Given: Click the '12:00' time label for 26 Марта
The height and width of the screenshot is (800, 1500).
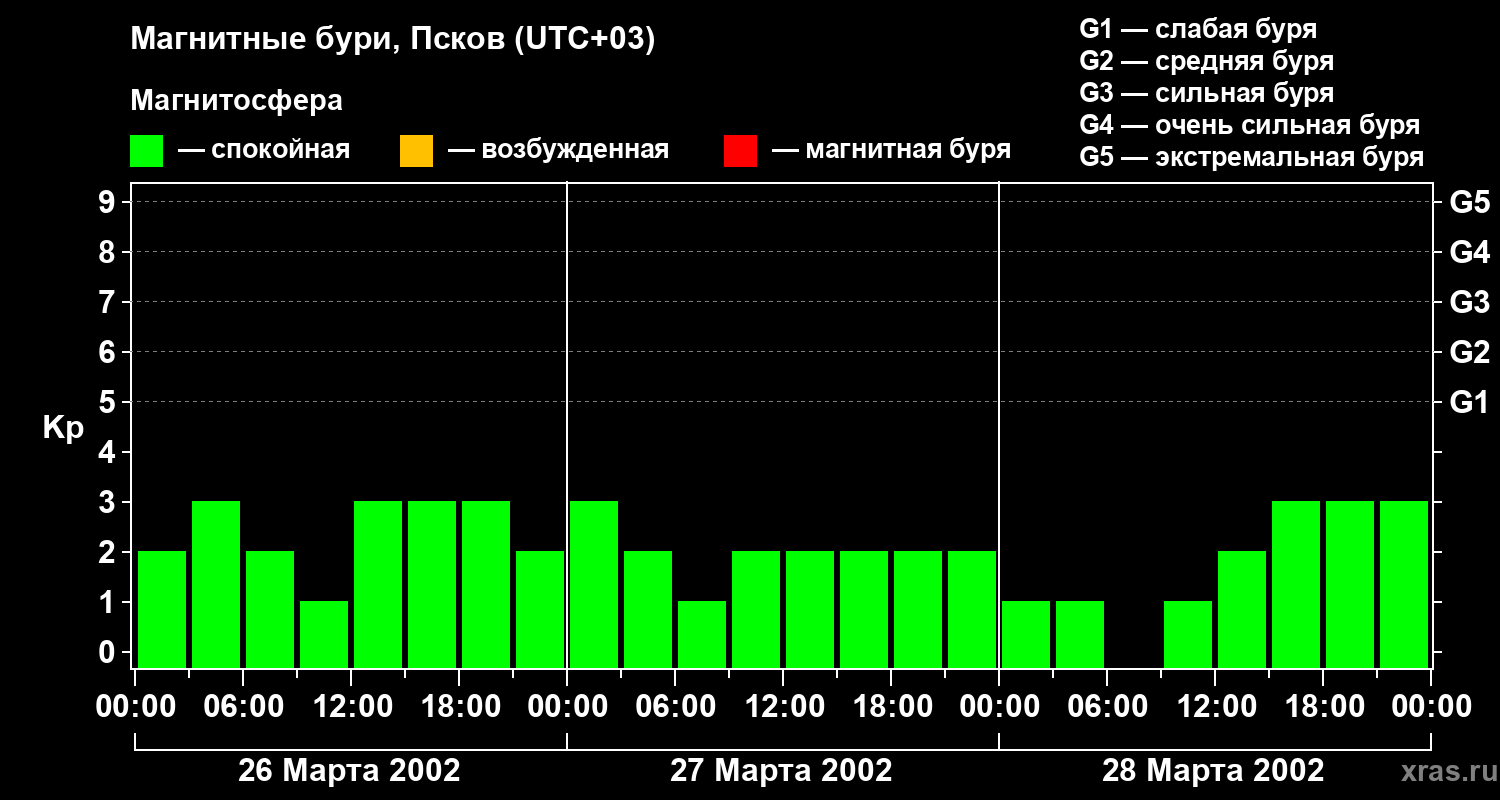Looking at the screenshot, I should click(x=351, y=707).
